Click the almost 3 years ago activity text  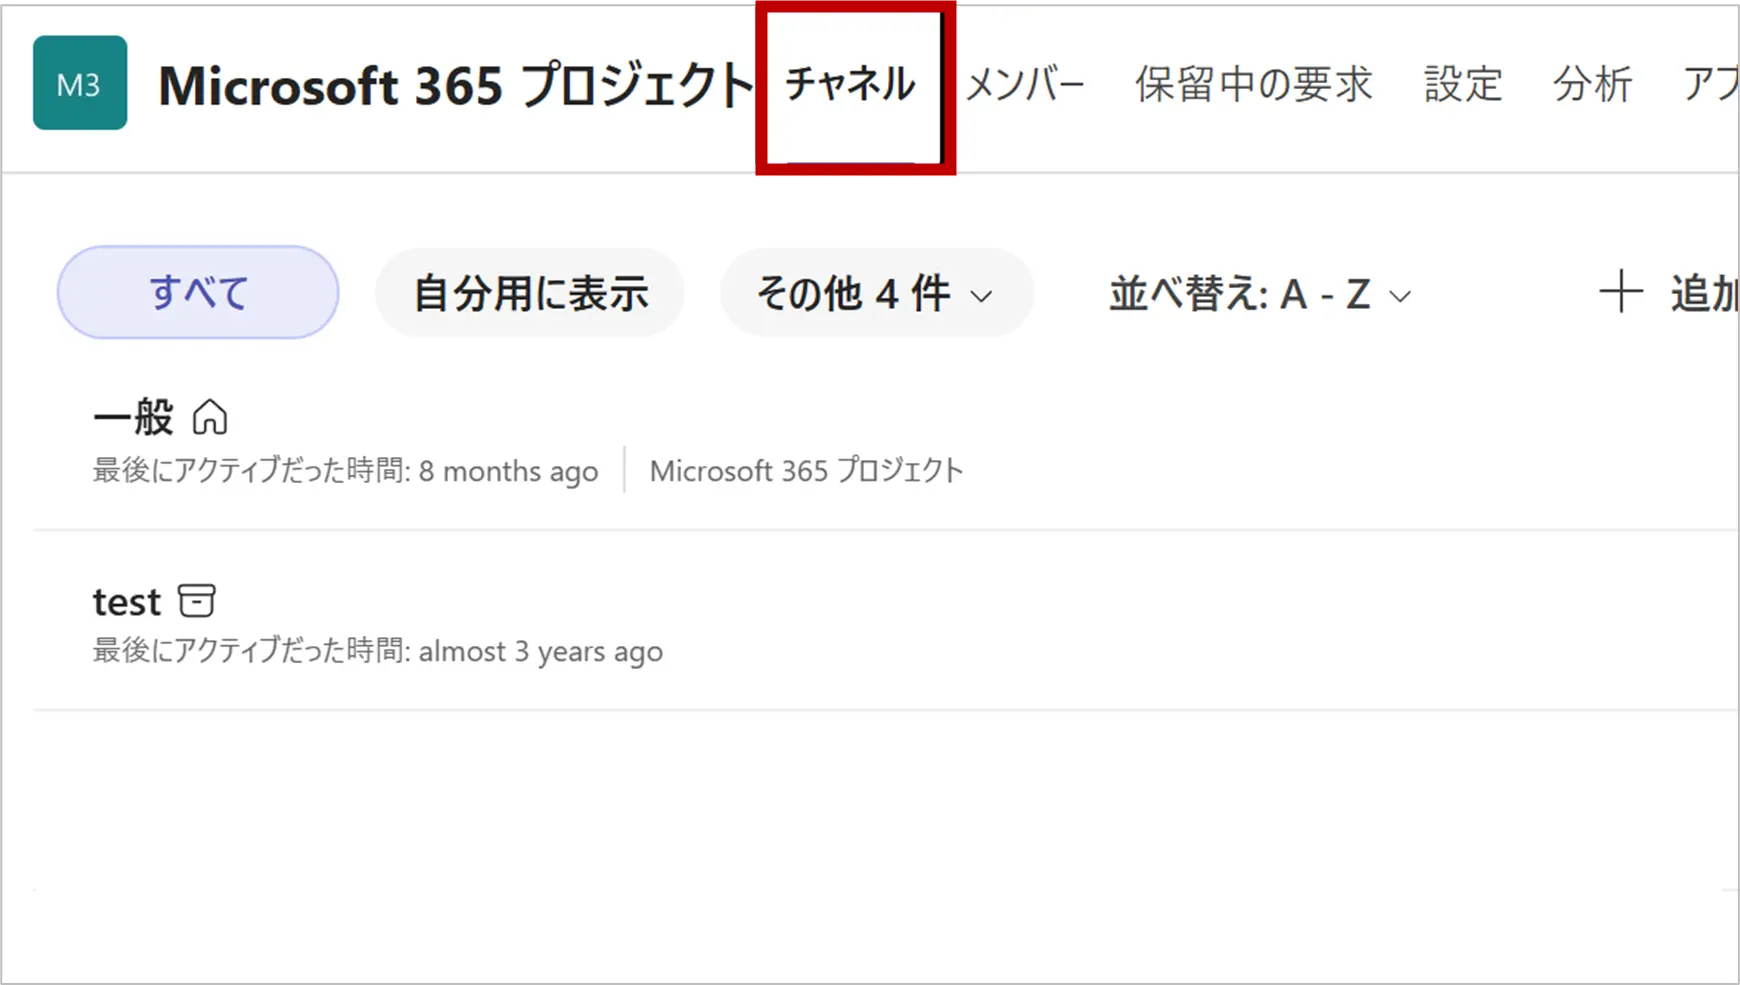tap(540, 652)
